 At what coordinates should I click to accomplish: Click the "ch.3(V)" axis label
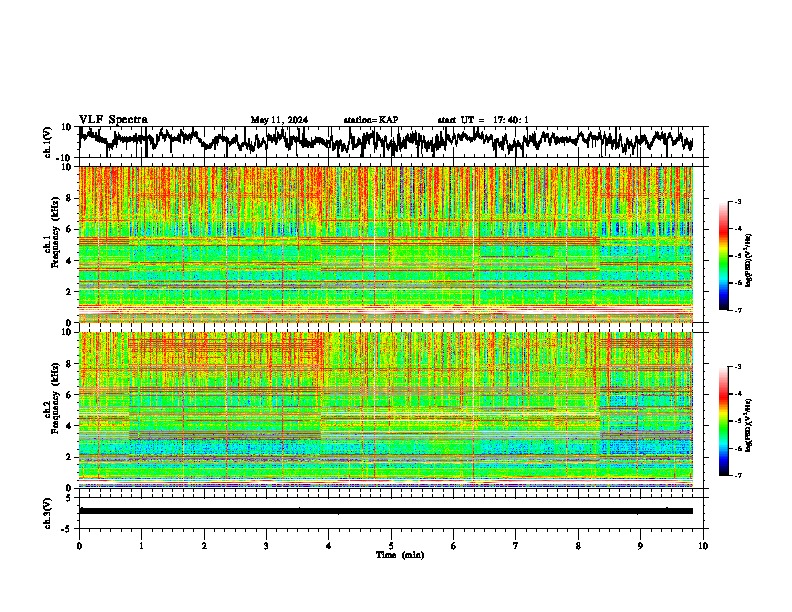tap(48, 513)
